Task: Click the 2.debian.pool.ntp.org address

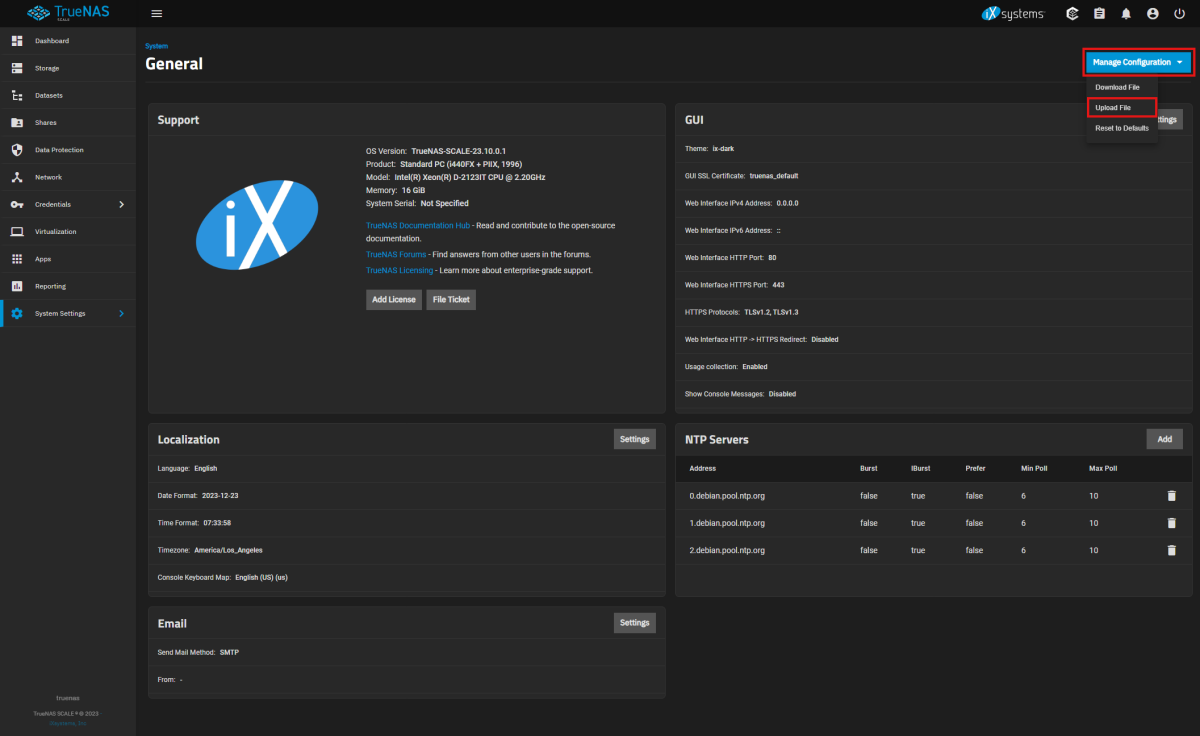Action: coord(727,550)
